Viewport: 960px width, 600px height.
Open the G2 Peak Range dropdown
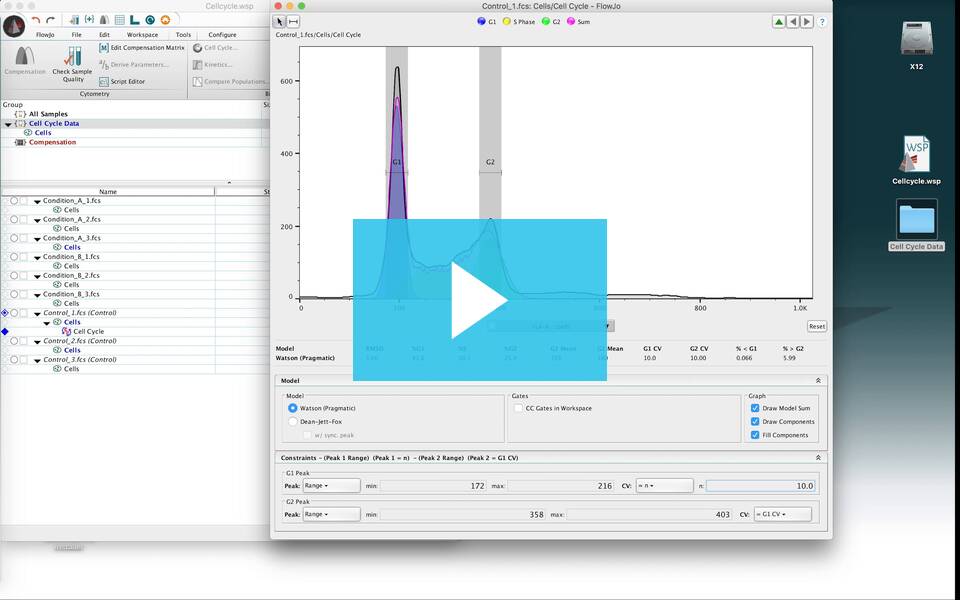tap(331, 514)
